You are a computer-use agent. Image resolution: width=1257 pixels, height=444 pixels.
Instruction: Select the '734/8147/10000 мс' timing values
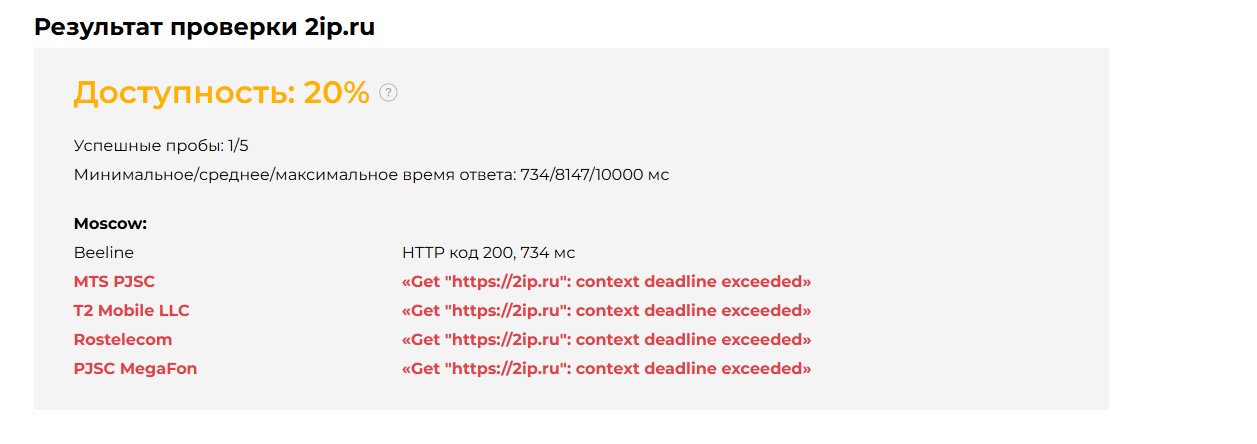[595, 175]
